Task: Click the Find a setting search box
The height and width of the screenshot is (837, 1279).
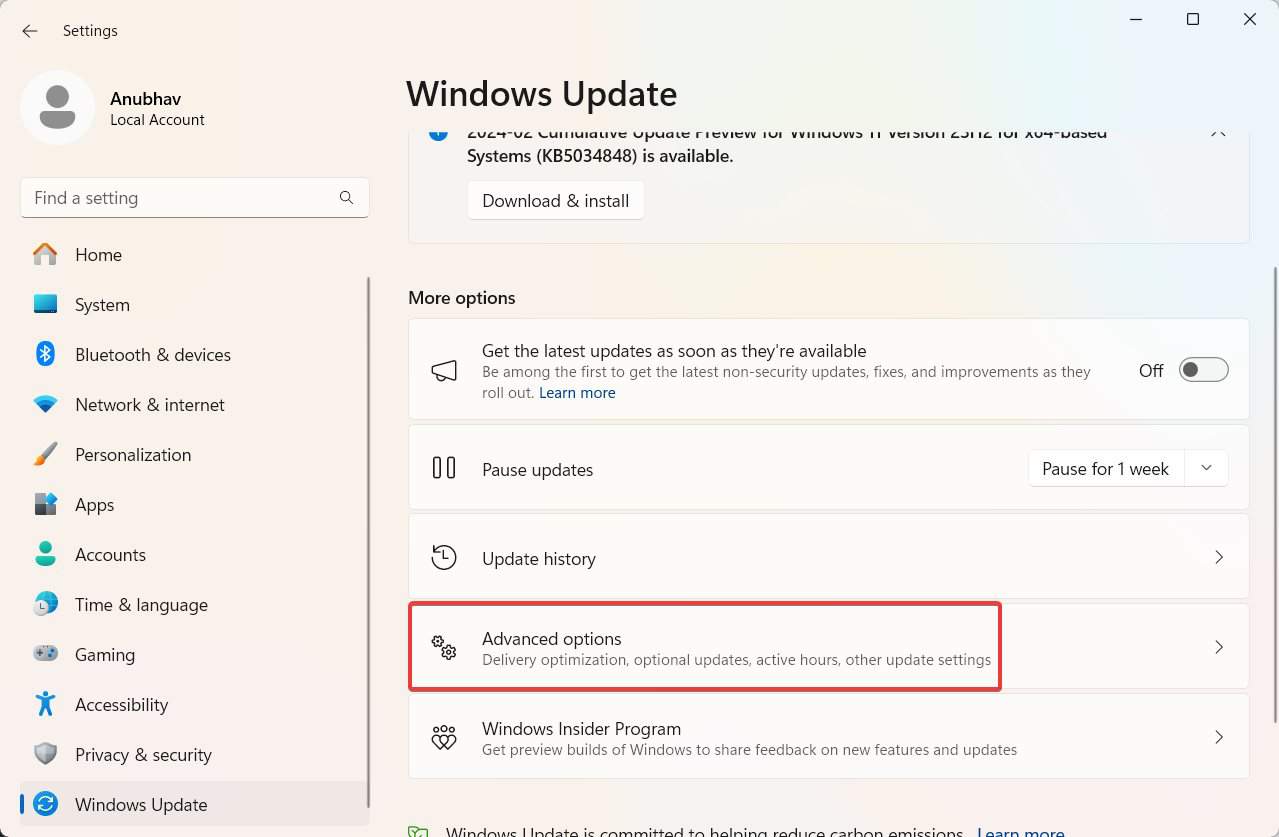Action: (180, 198)
